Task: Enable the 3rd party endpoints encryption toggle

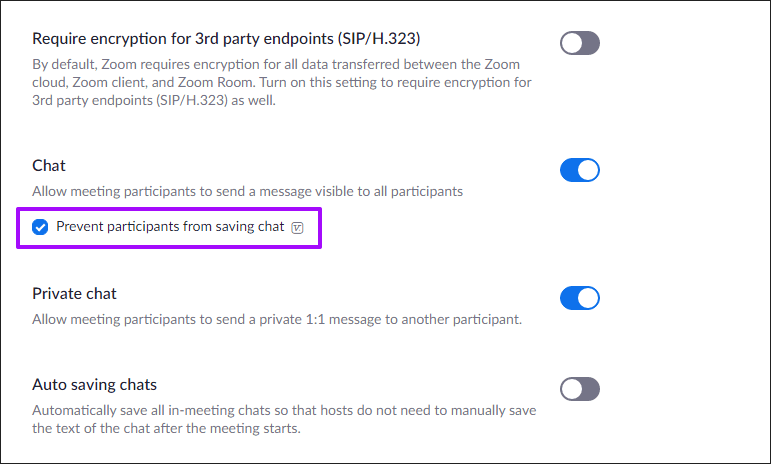Action: pyautogui.click(x=579, y=43)
